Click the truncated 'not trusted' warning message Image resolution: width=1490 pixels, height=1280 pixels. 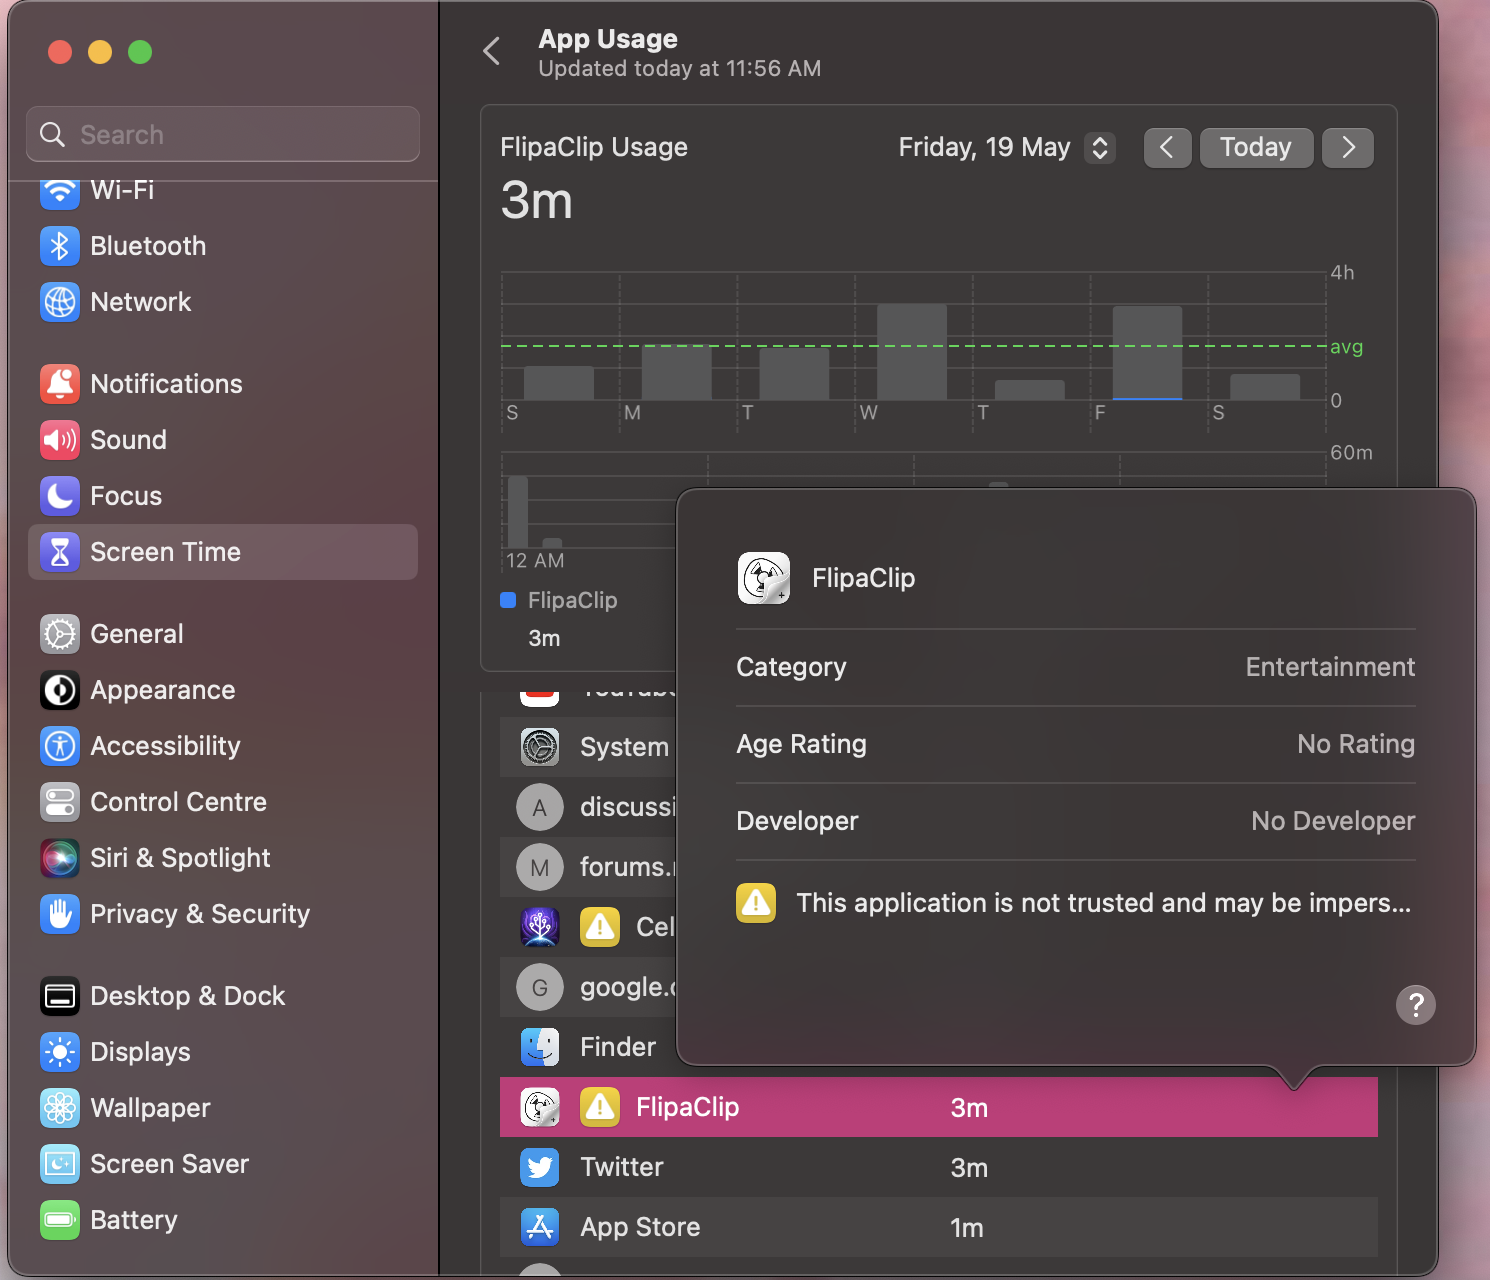coord(1104,903)
